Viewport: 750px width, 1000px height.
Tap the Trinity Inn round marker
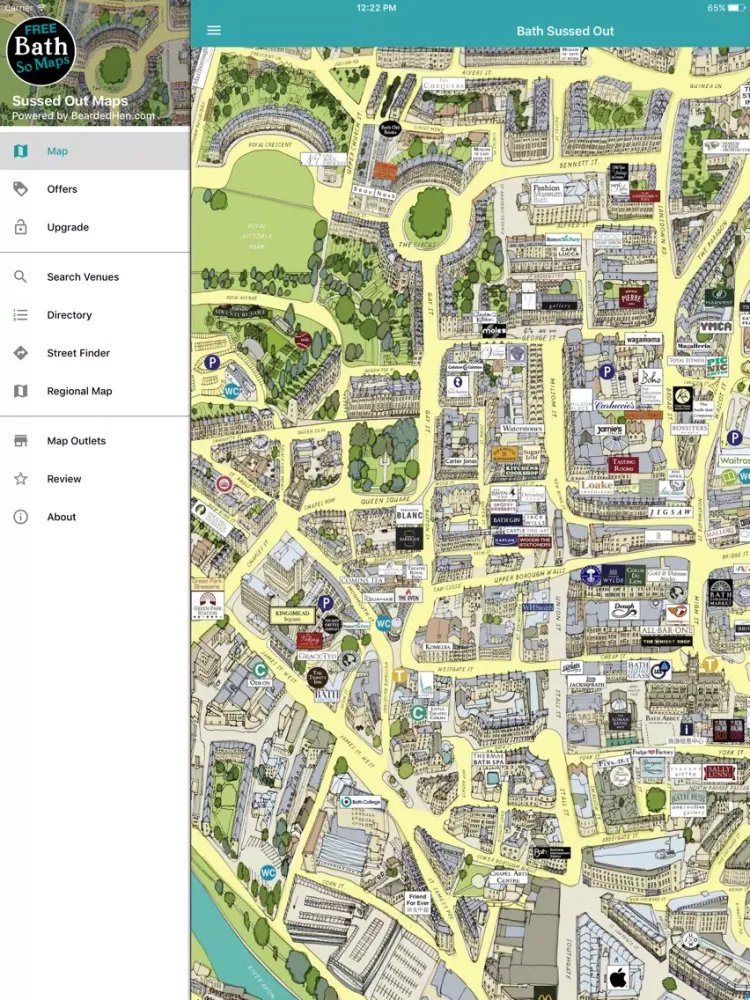[x=317, y=677]
